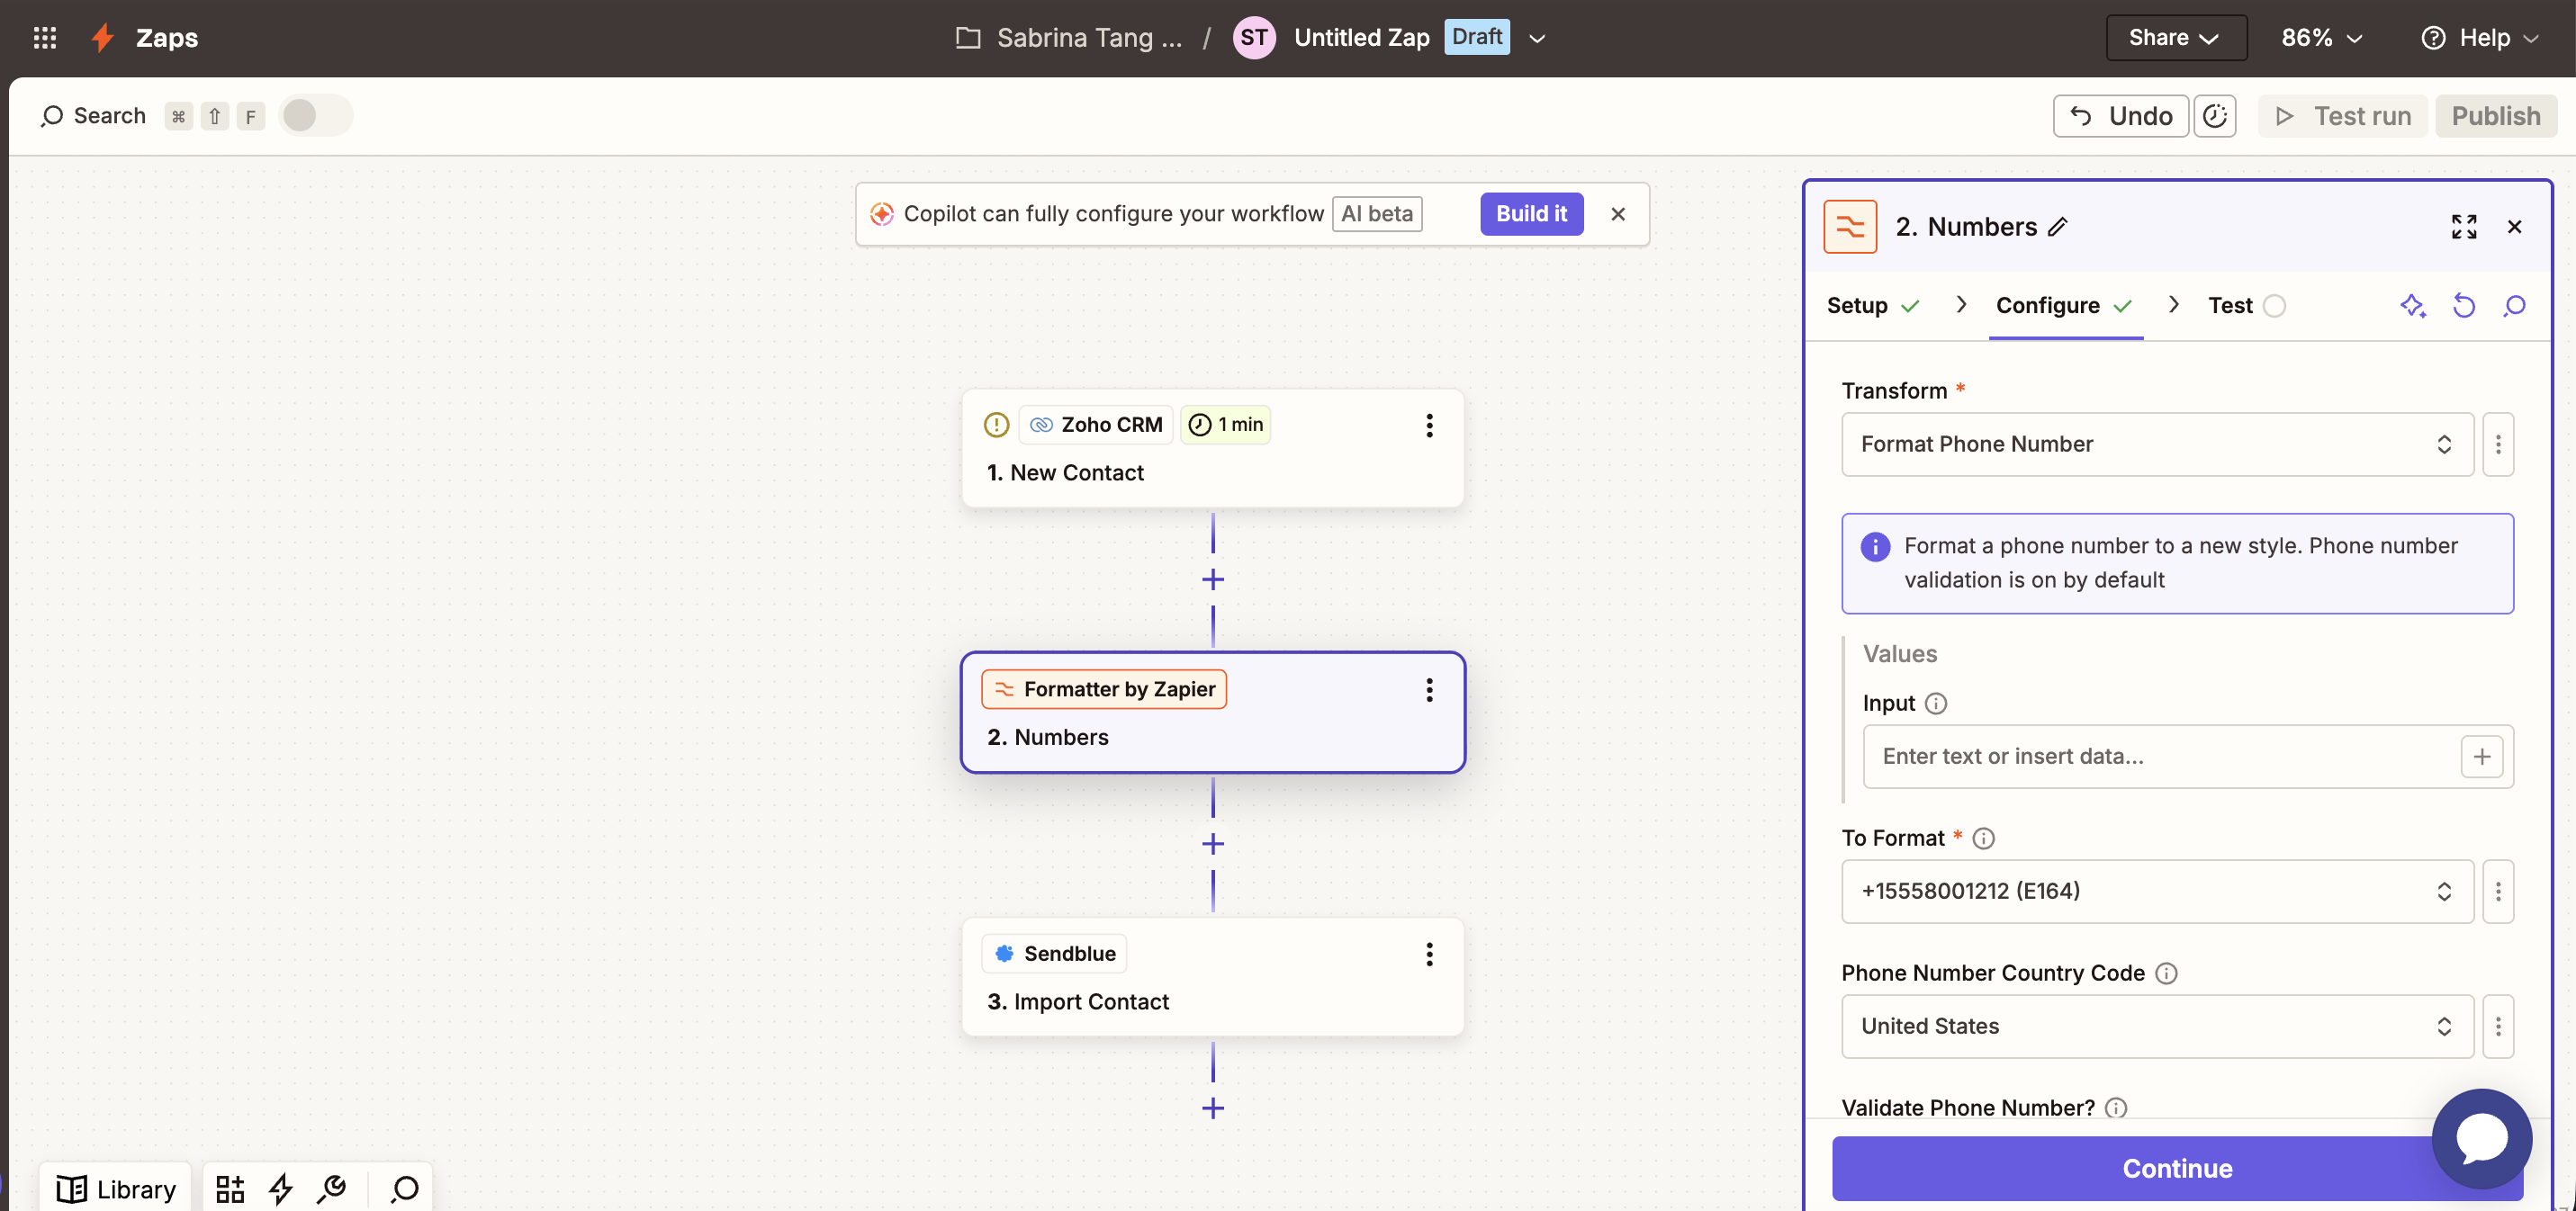This screenshot has height=1211, width=2576.
Task: Open the chat support bubble
Action: click(2482, 1138)
